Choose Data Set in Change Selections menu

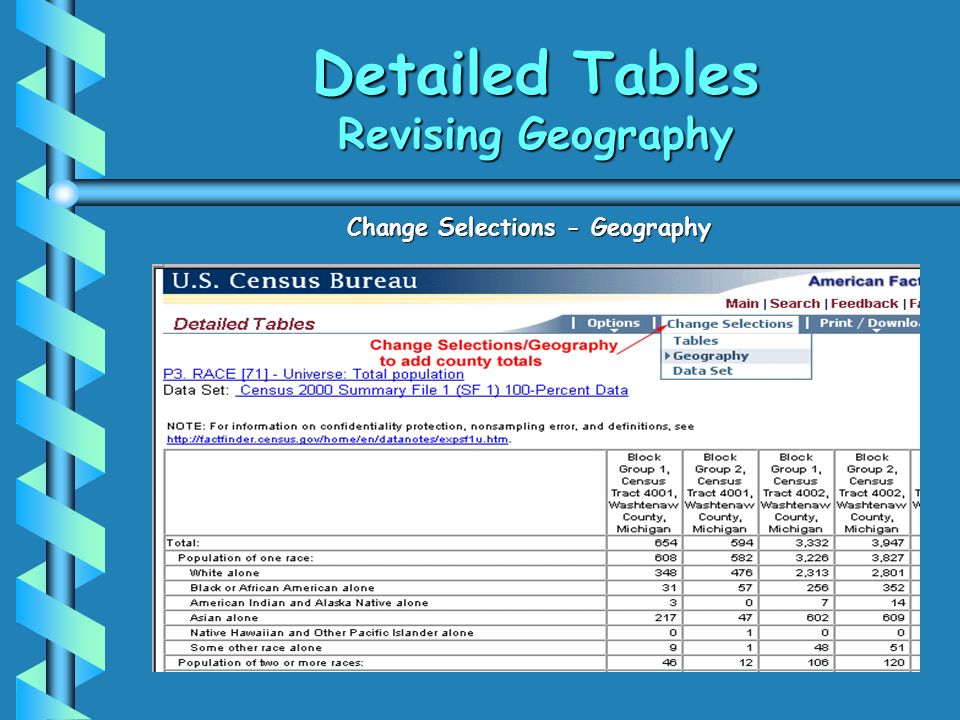(702, 370)
